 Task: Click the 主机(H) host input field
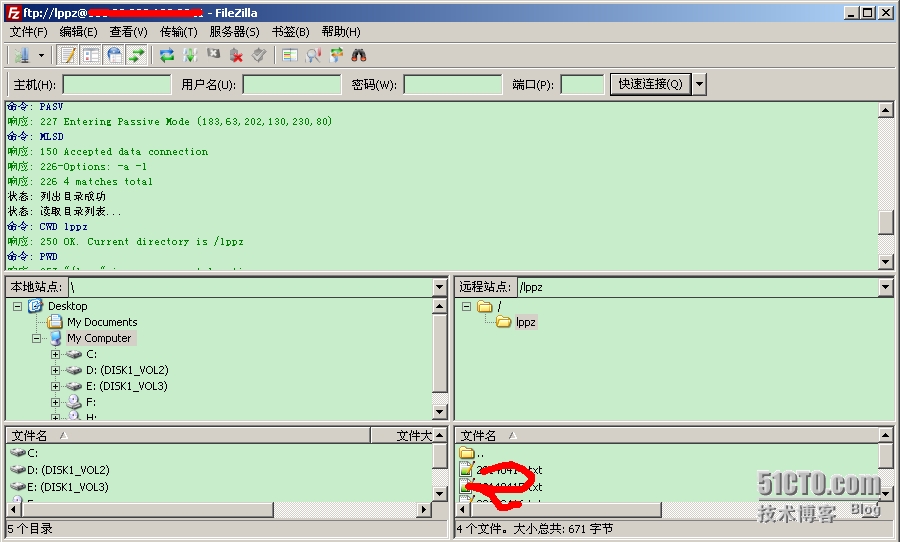[x=117, y=84]
